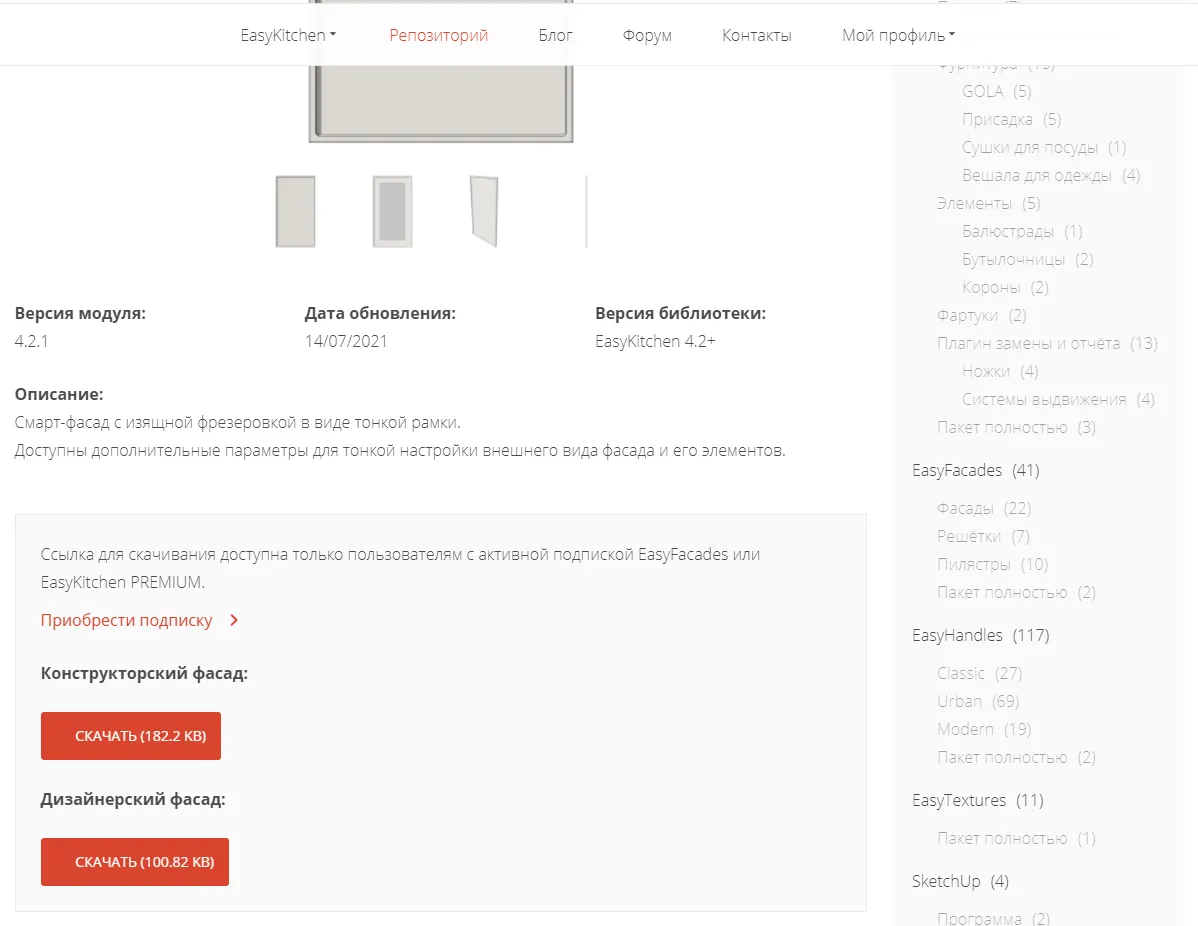The height and width of the screenshot is (926, 1198).
Task: Open the GOLA category in sidebar
Action: point(982,91)
